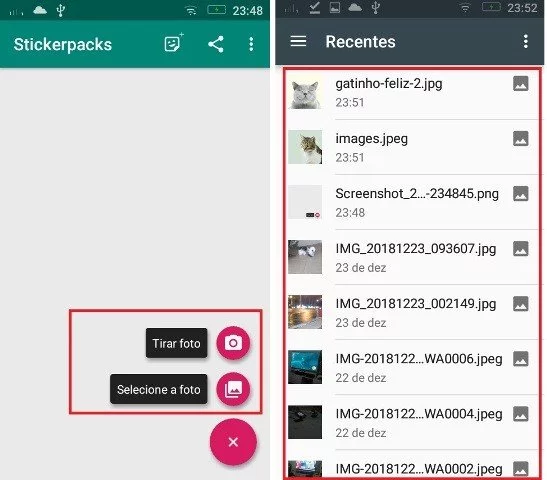
Task: Select the Tirar foto label
Action: 177,343
